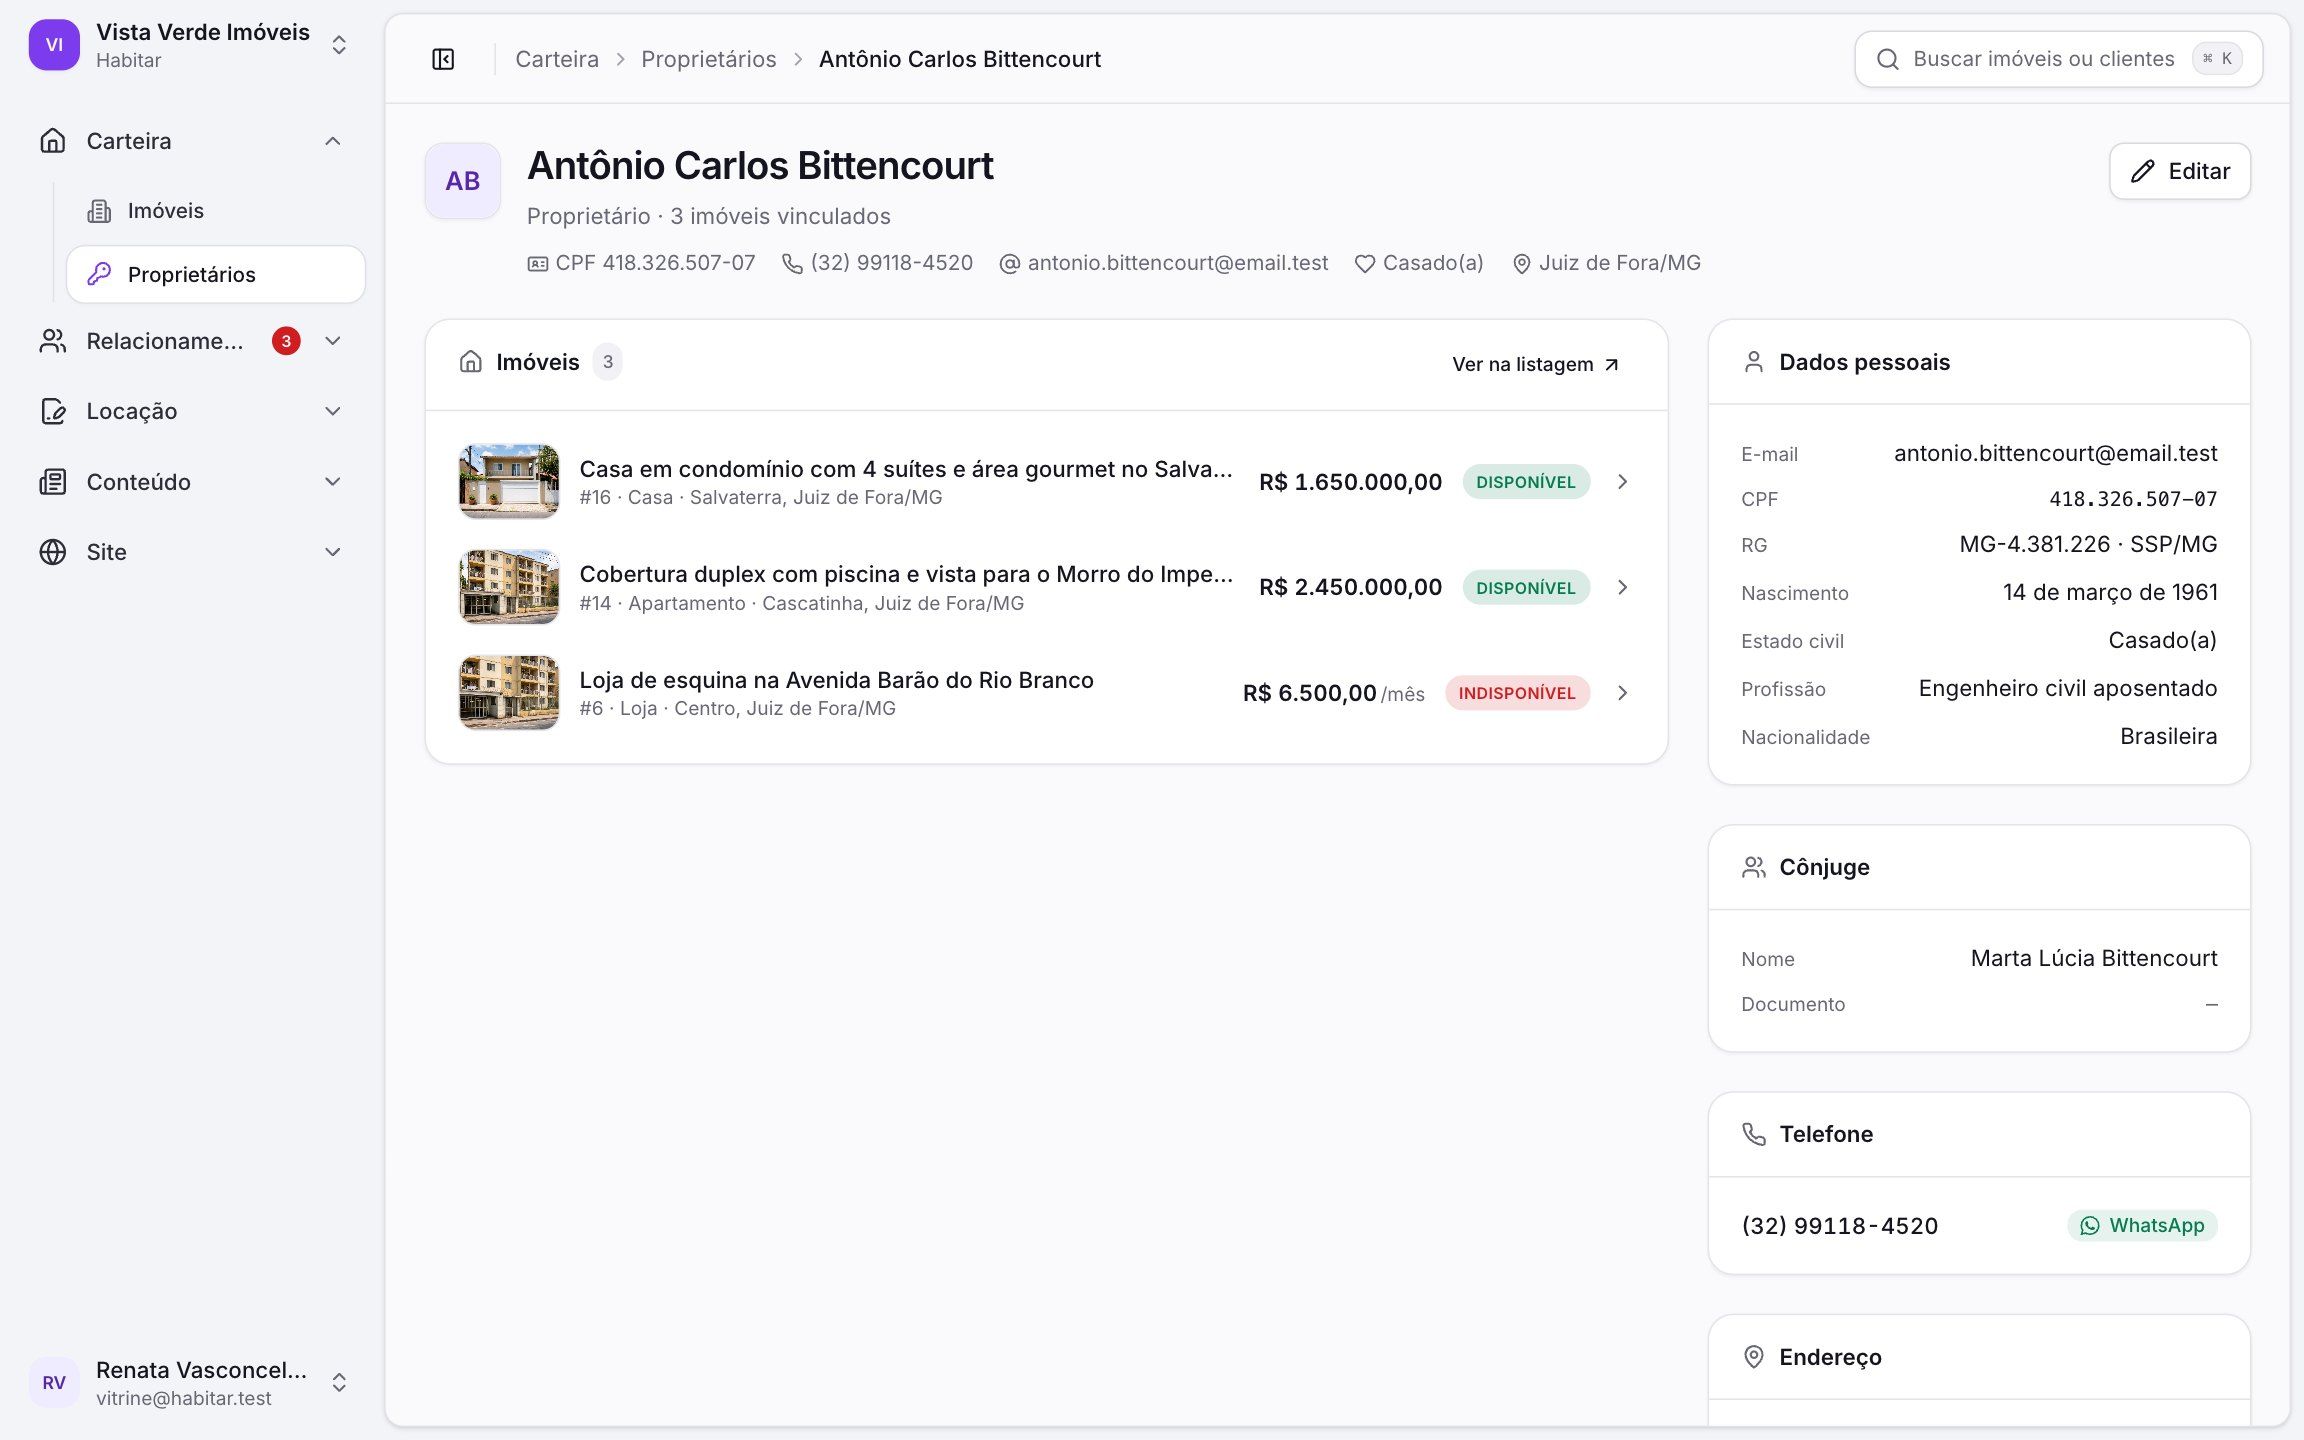Focus the Buscar imóveis ou clientes field
2304x1440 pixels.
(x=2058, y=59)
